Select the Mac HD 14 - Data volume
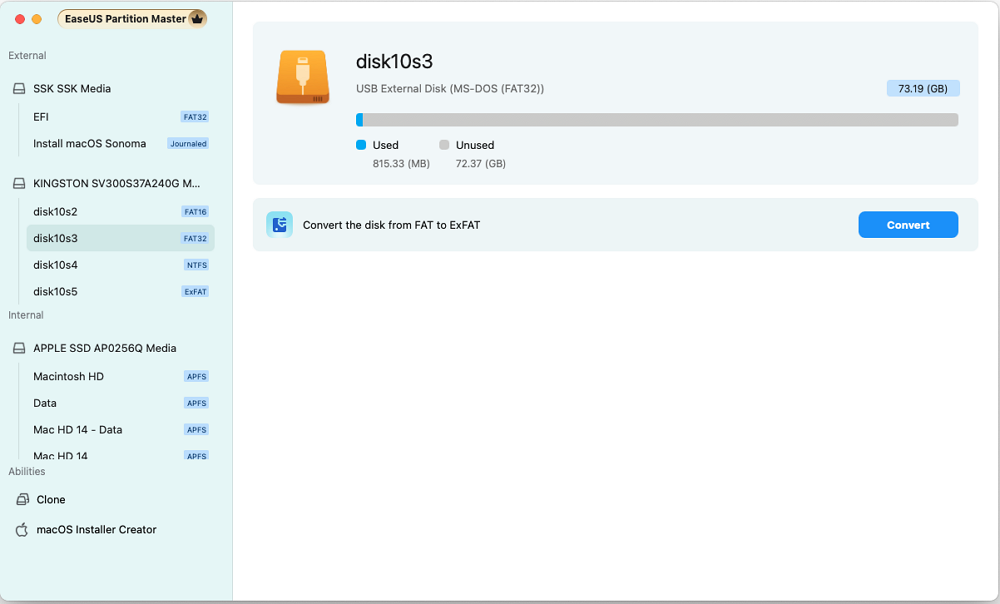Viewport: 1000px width, 604px height. 121,430
